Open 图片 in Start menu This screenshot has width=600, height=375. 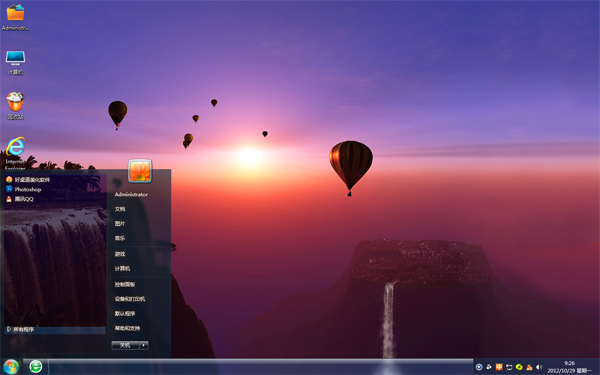120,223
